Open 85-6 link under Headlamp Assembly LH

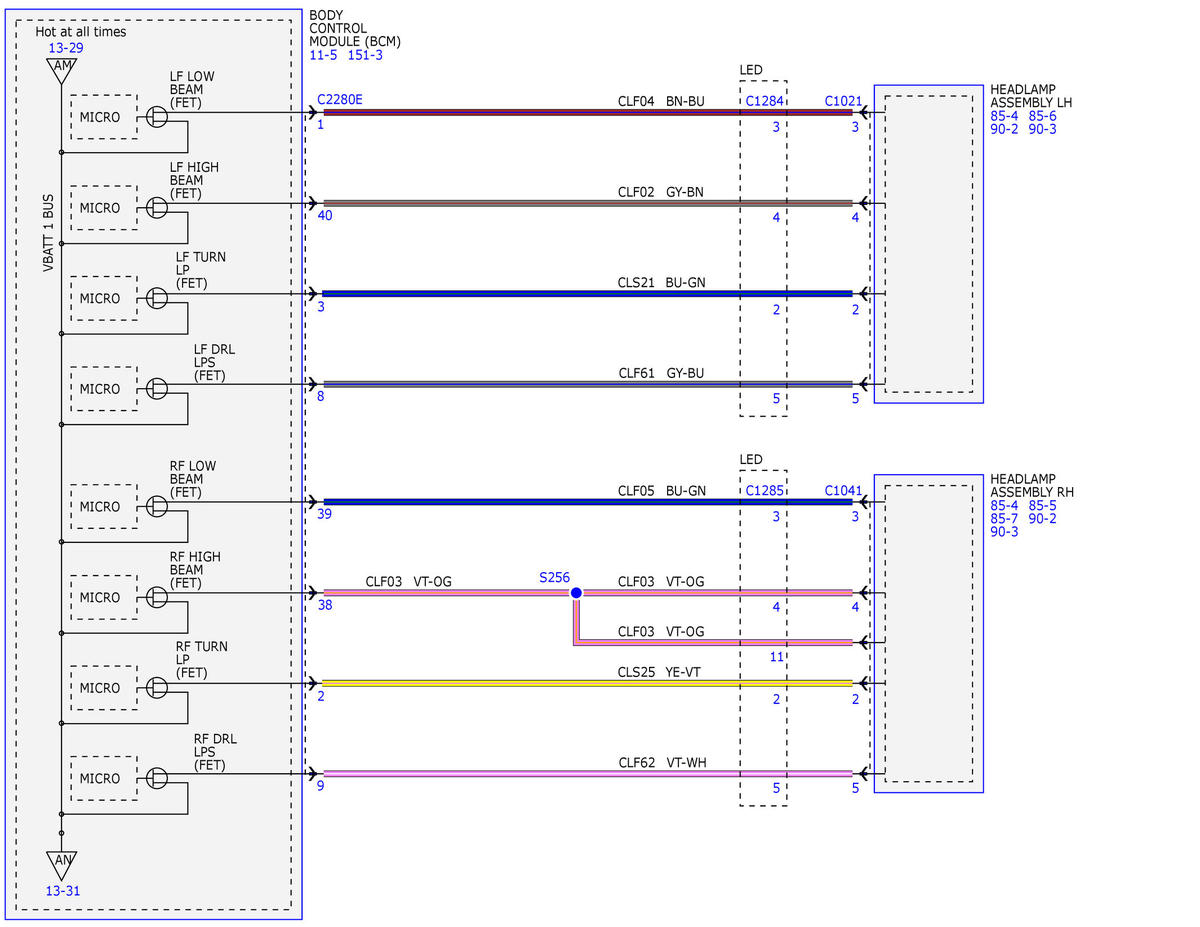1042,115
